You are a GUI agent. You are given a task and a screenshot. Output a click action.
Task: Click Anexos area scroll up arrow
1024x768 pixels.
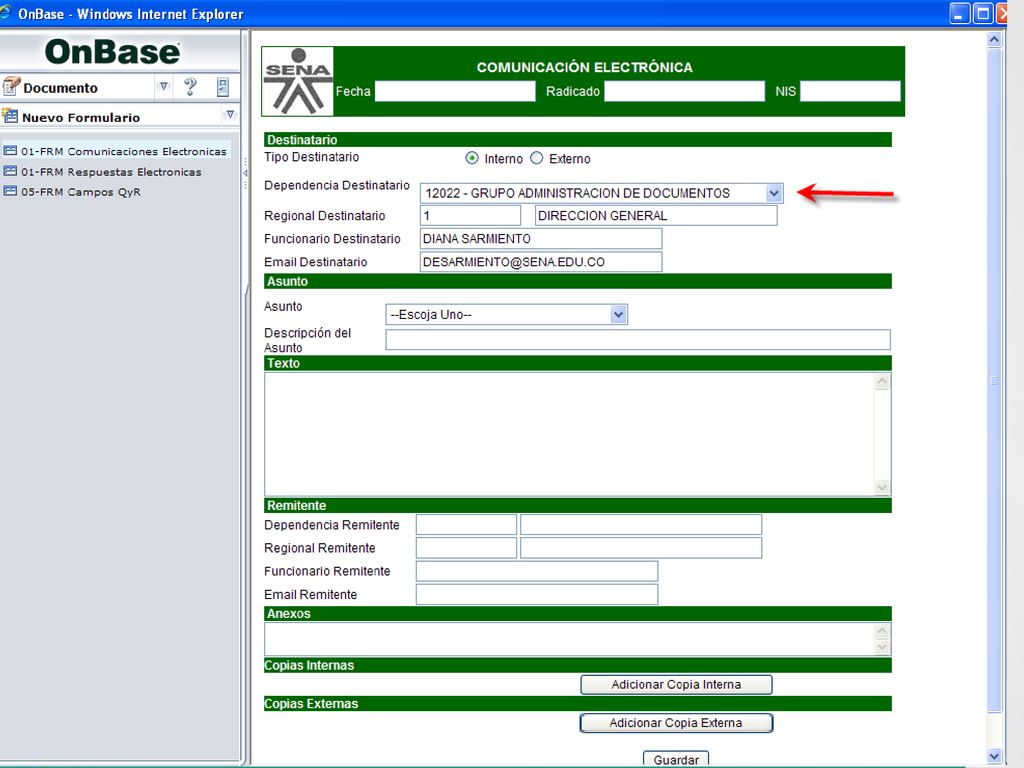point(882,631)
